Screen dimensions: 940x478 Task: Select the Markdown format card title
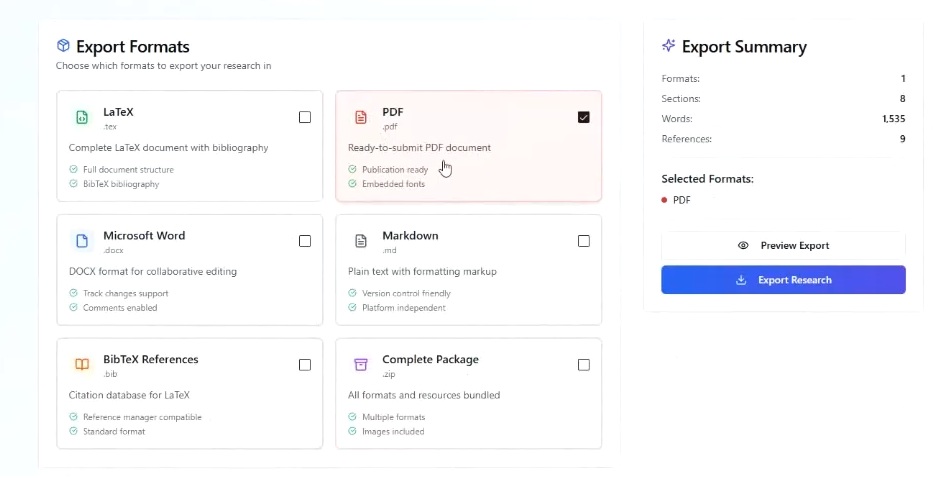coord(410,236)
